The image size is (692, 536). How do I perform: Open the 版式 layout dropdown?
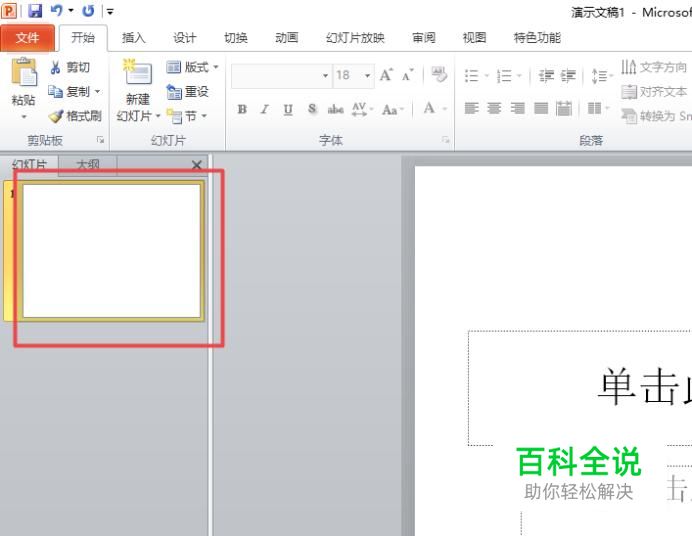coord(192,67)
